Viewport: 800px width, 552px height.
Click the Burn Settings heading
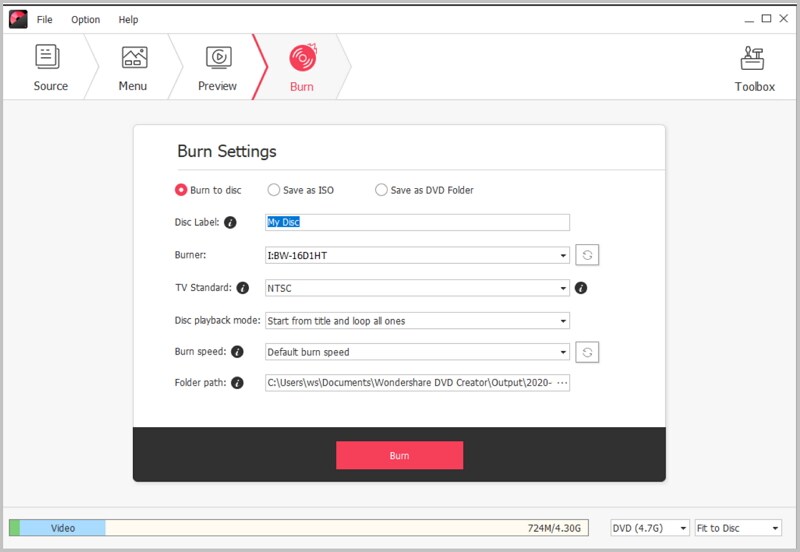pyautogui.click(x=227, y=151)
